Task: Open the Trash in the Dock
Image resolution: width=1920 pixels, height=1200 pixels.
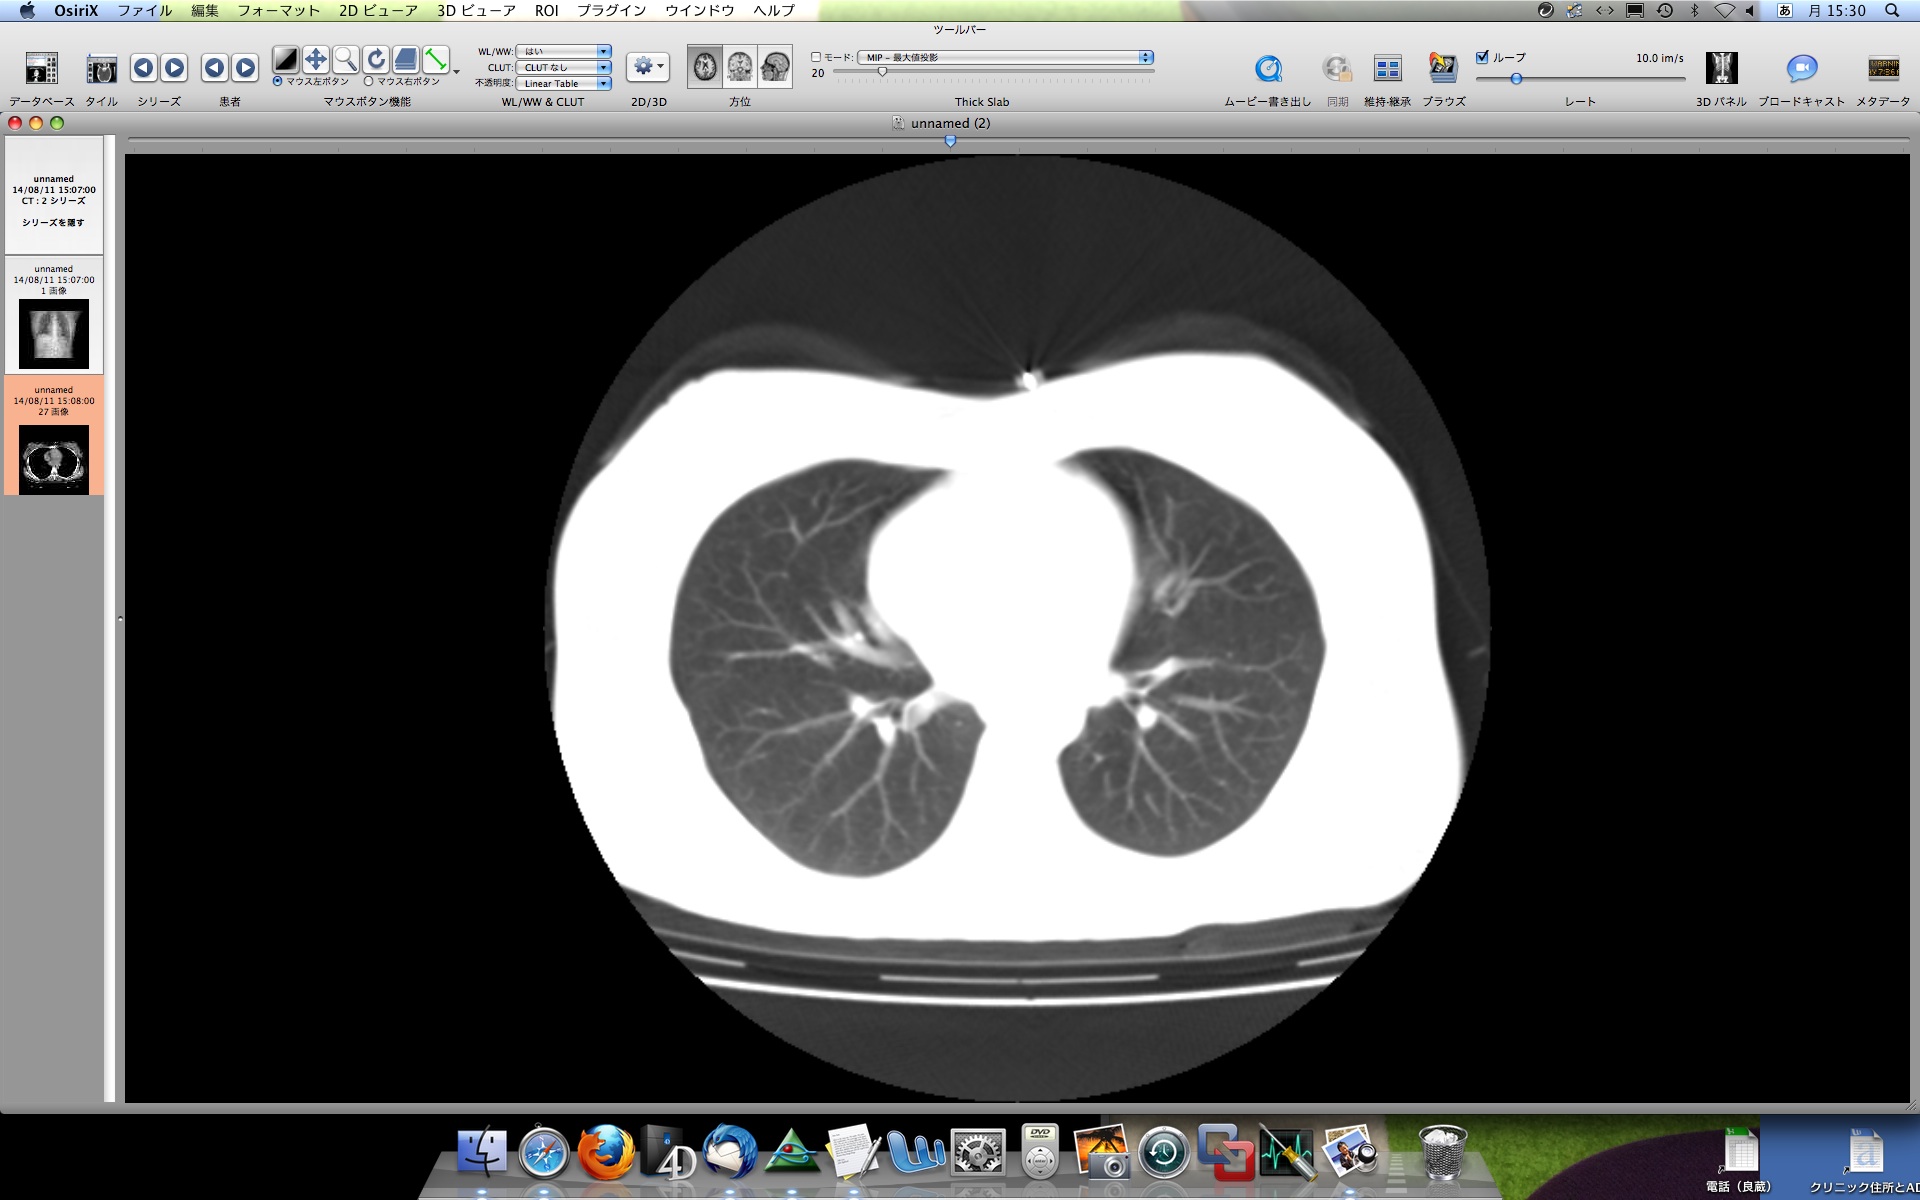Action: [1443, 1153]
